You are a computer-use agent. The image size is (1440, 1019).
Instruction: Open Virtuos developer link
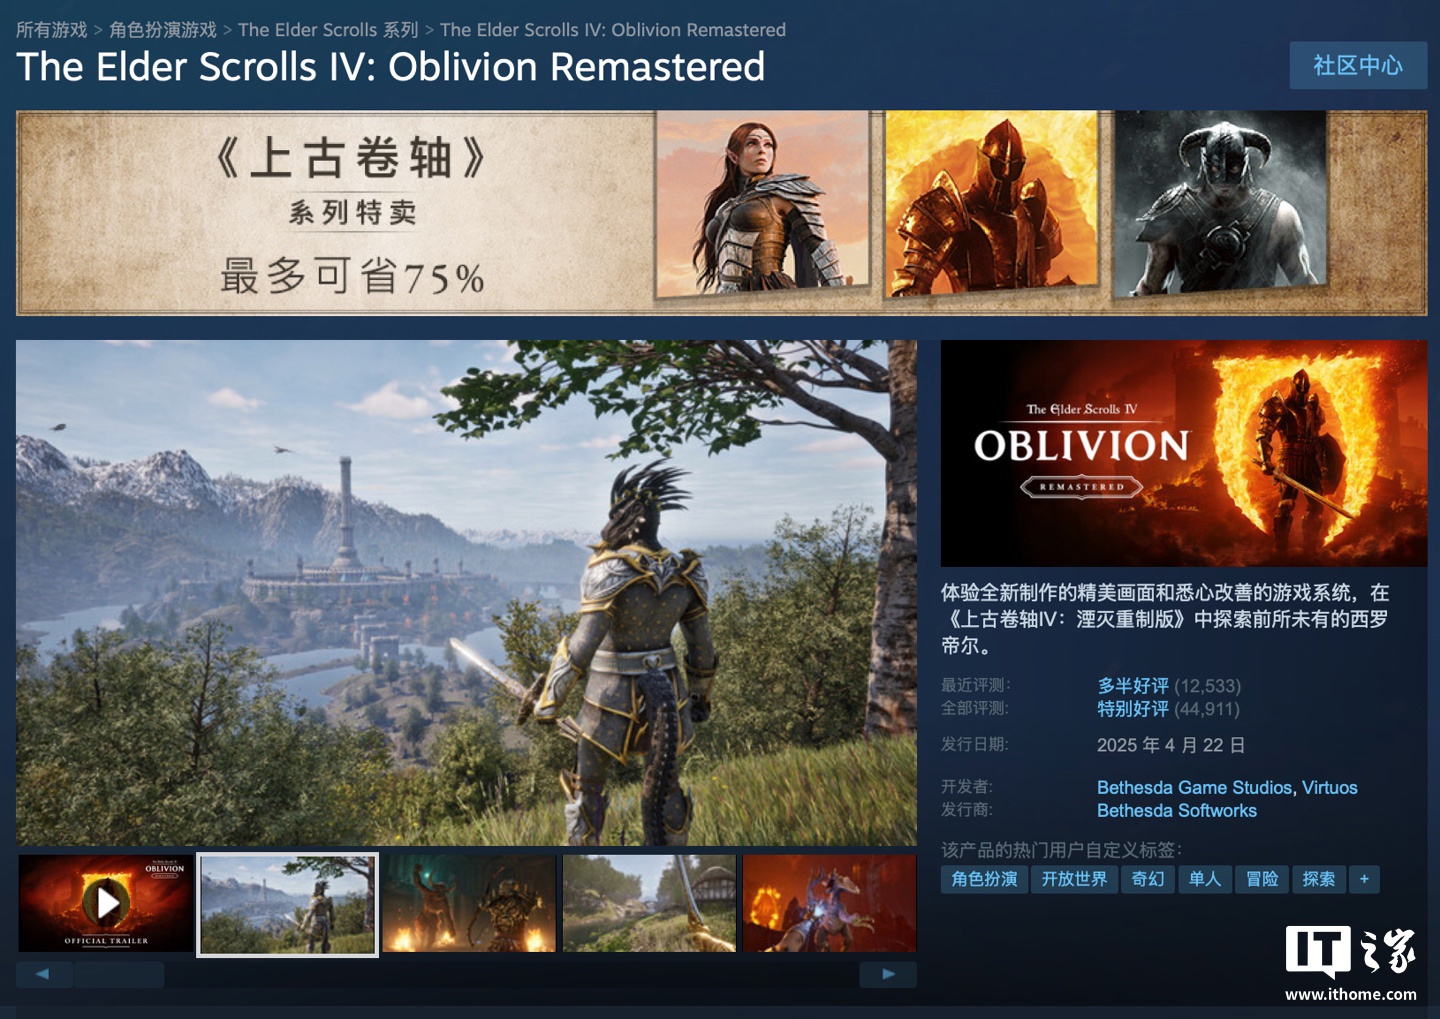(1330, 788)
